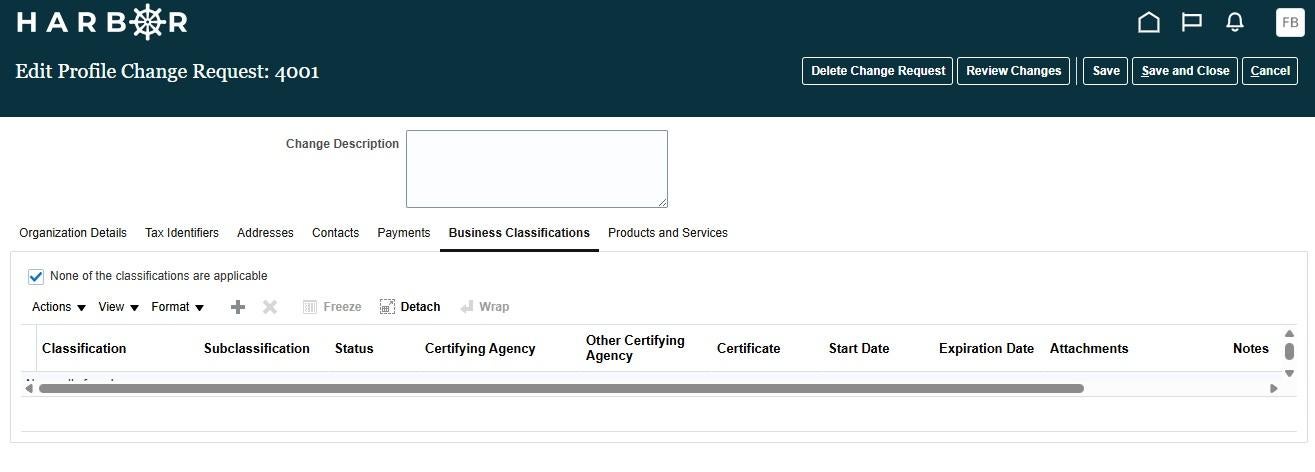Click the Start Date column header
This screenshot has width=1315, height=472.
859,348
